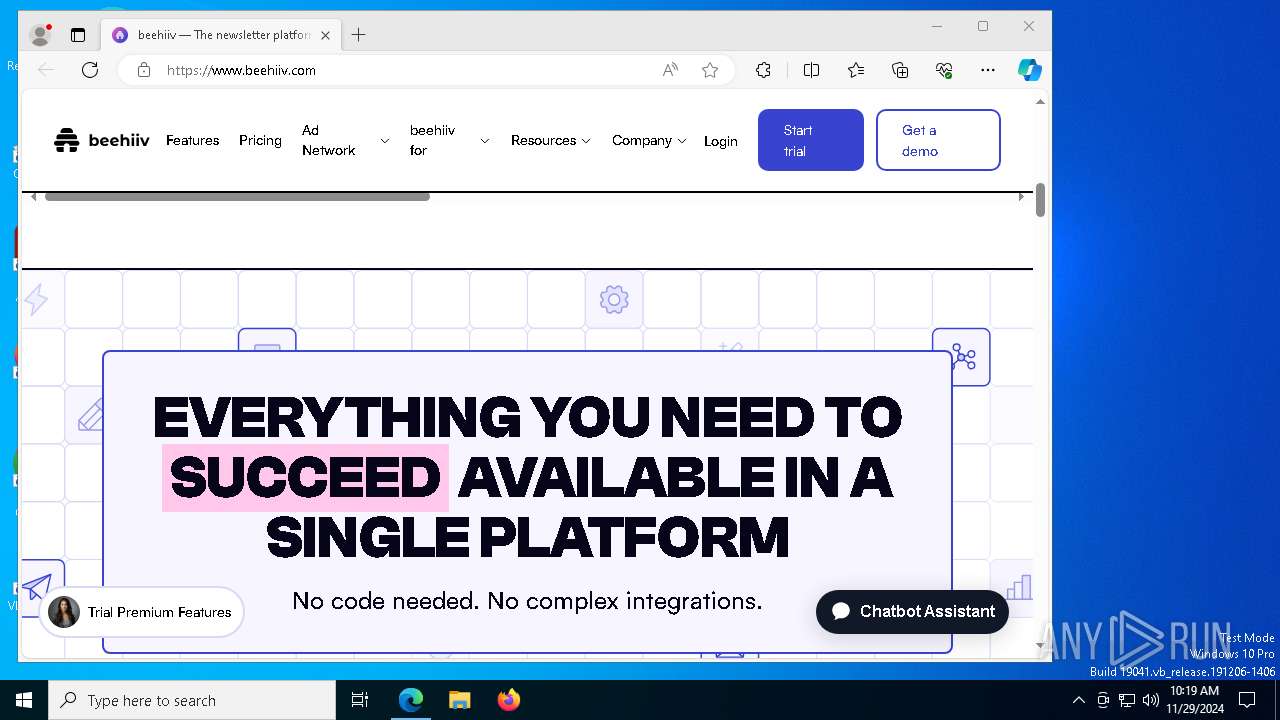This screenshot has height=720, width=1280.
Task: Launch Firefox from taskbar
Action: pyautogui.click(x=508, y=700)
